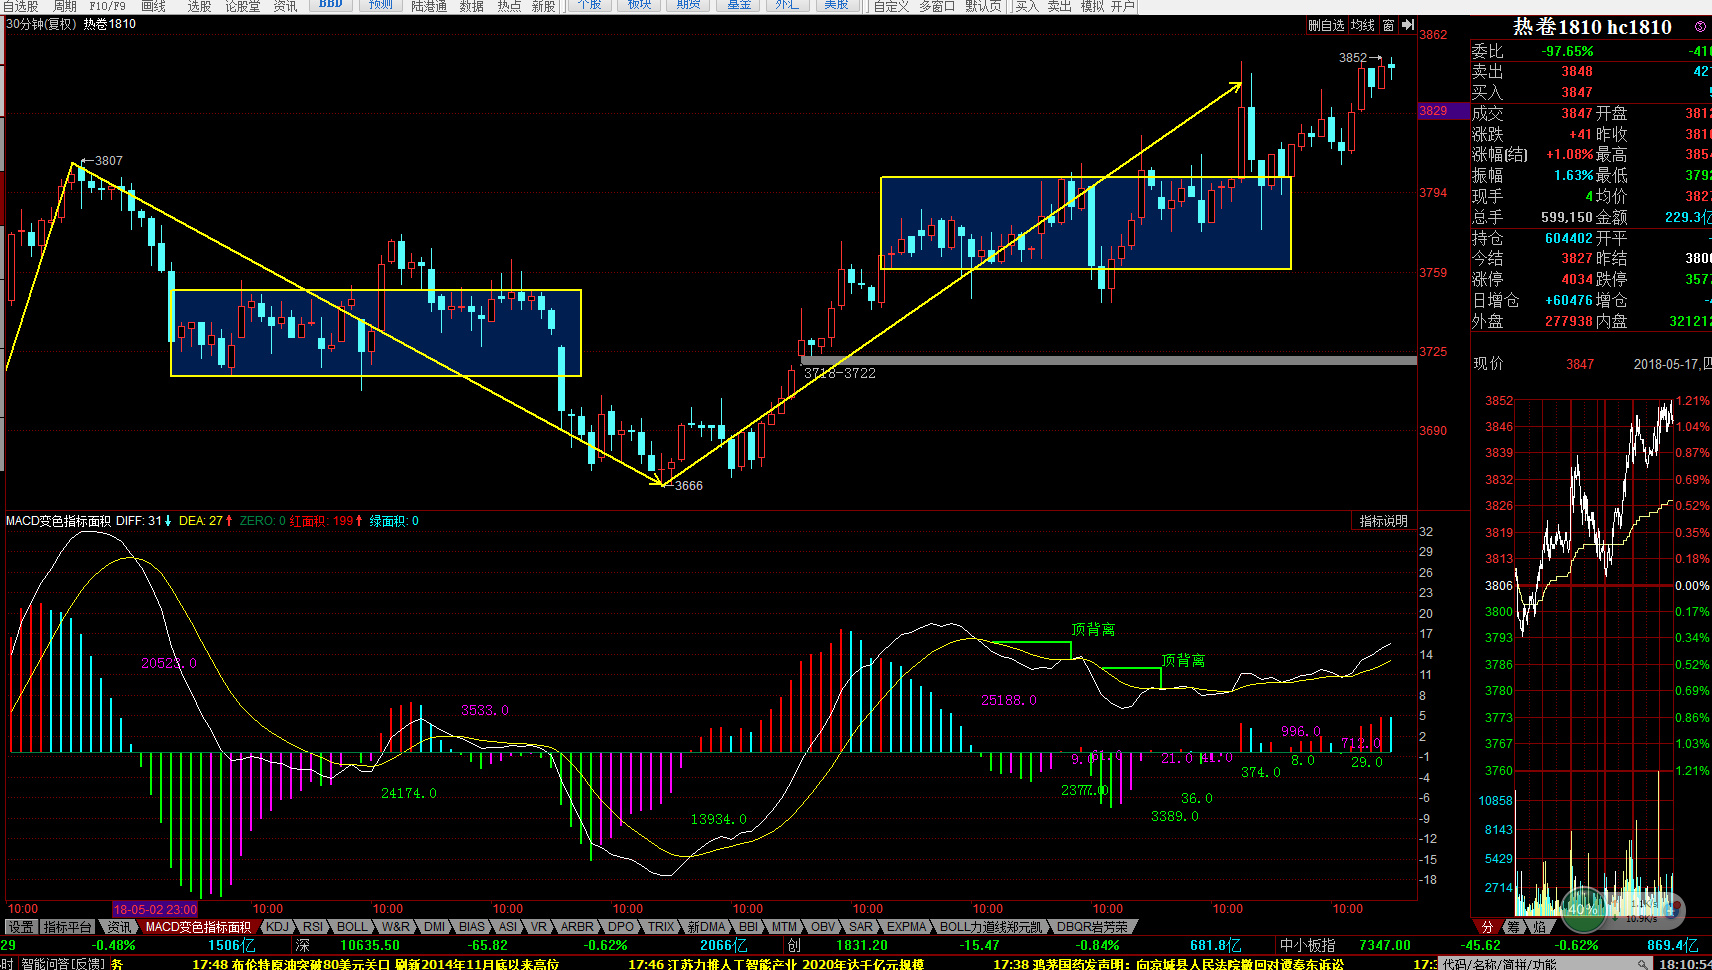
Task: Click the 板块 market button
Action: pyautogui.click(x=640, y=5)
